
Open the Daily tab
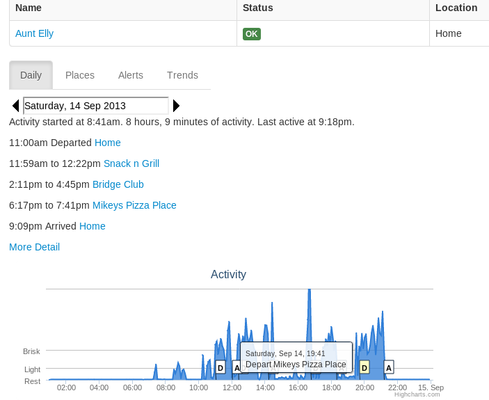[31, 75]
